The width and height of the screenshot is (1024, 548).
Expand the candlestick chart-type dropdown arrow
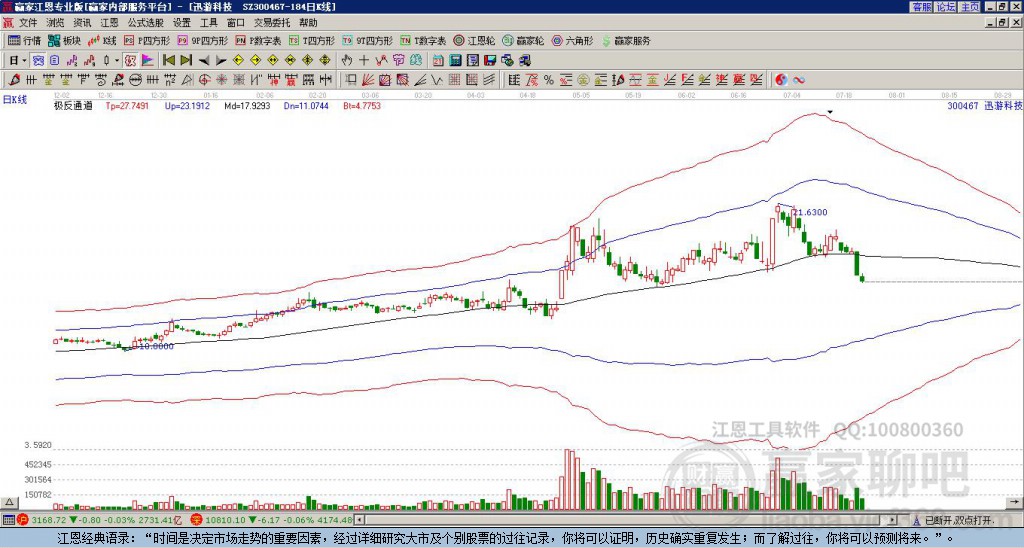point(117,61)
